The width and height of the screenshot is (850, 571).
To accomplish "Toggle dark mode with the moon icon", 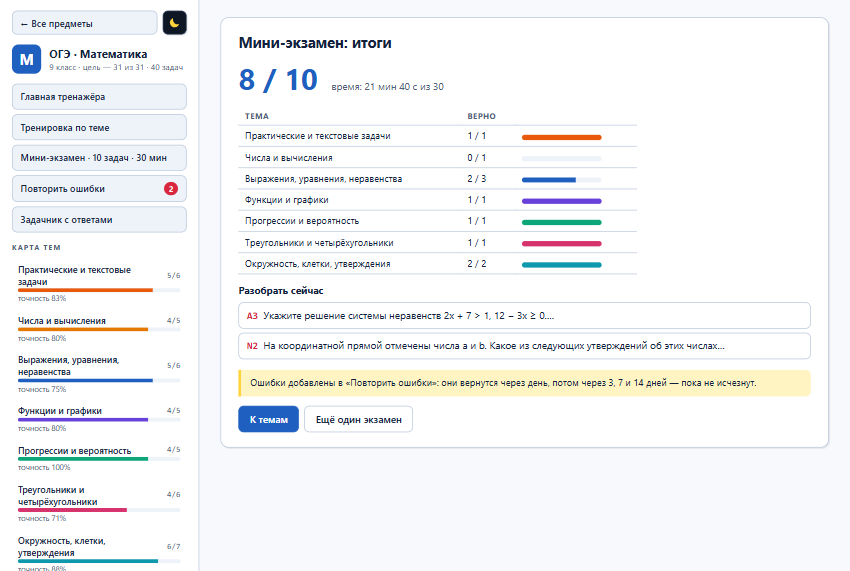I will click(x=175, y=23).
